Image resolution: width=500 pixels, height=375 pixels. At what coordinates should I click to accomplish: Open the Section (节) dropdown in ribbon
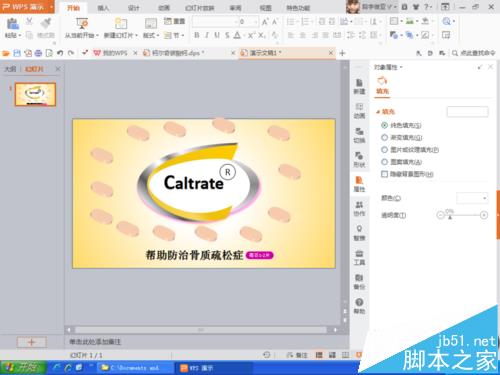175,35
